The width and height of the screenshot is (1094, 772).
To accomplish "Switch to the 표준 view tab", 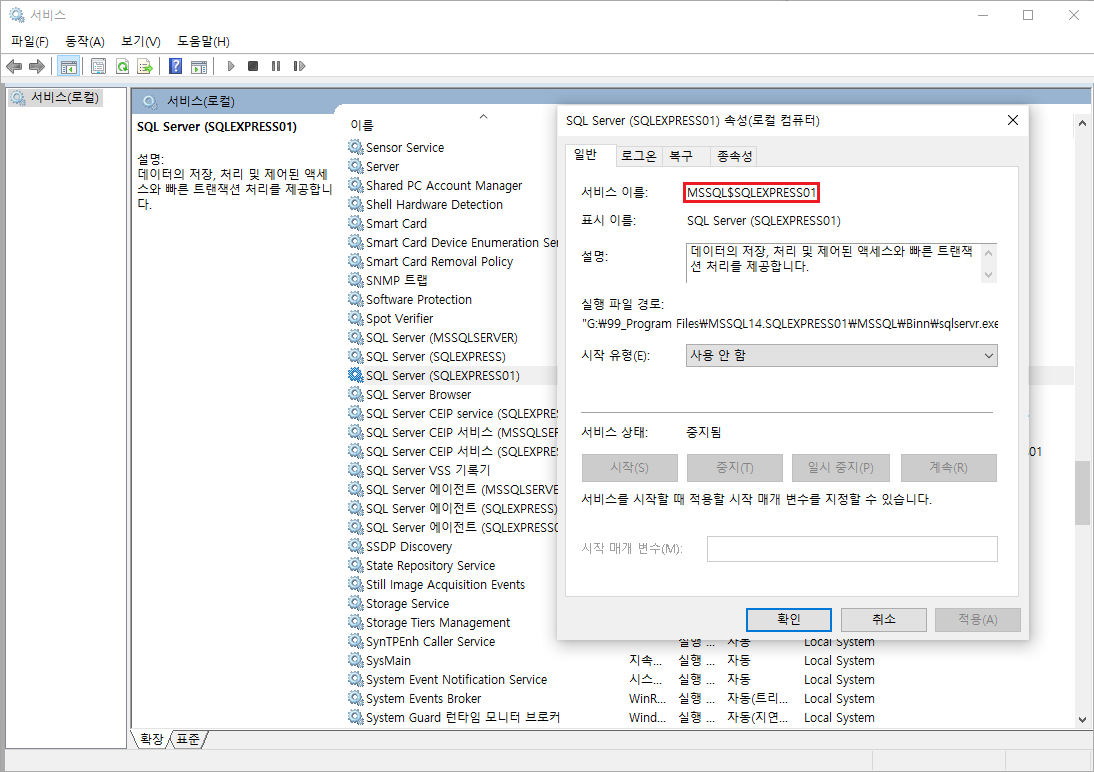I will [188, 738].
